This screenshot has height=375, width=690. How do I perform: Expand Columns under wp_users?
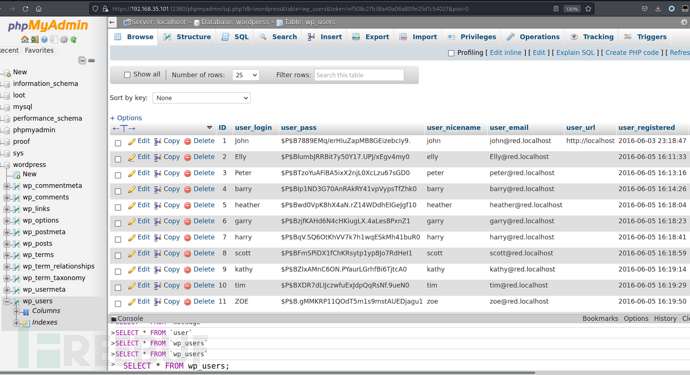click(x=17, y=311)
